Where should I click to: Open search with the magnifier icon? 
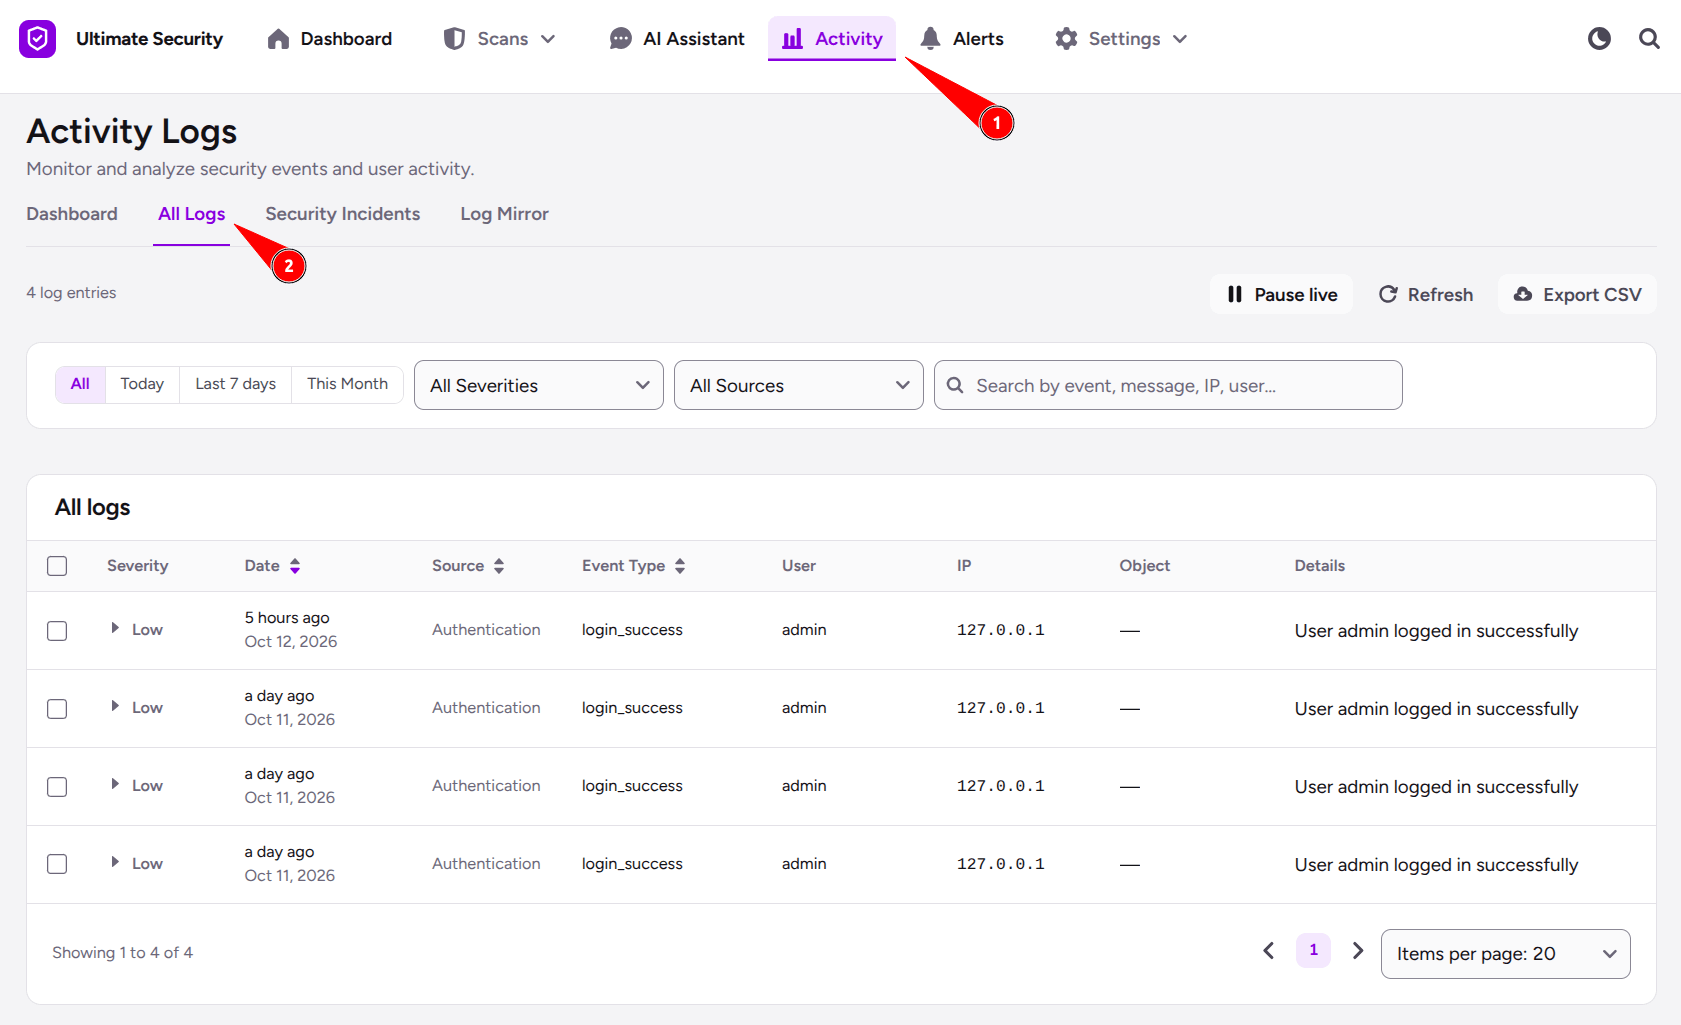pos(1649,39)
